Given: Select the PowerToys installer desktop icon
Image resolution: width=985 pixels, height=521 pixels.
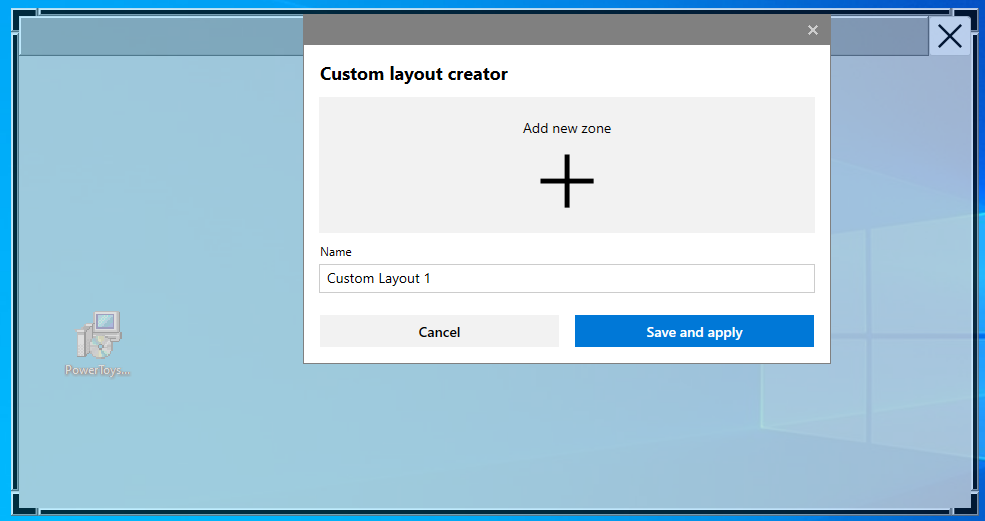Looking at the screenshot, I should (x=99, y=334).
